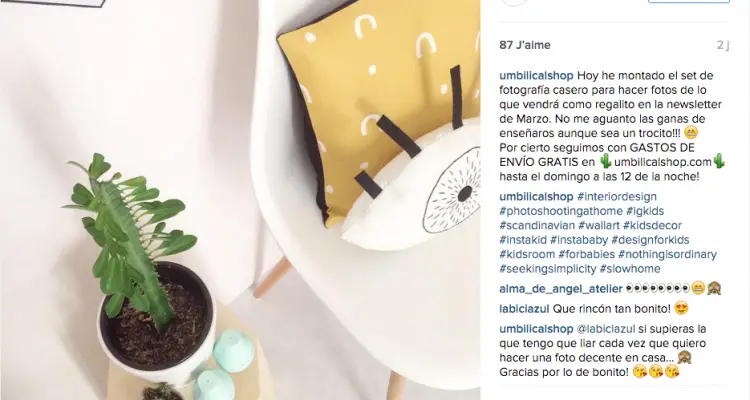The height and width of the screenshot is (400, 750).
Task: Click the #seekingsimplicity hashtag
Action: (548, 268)
